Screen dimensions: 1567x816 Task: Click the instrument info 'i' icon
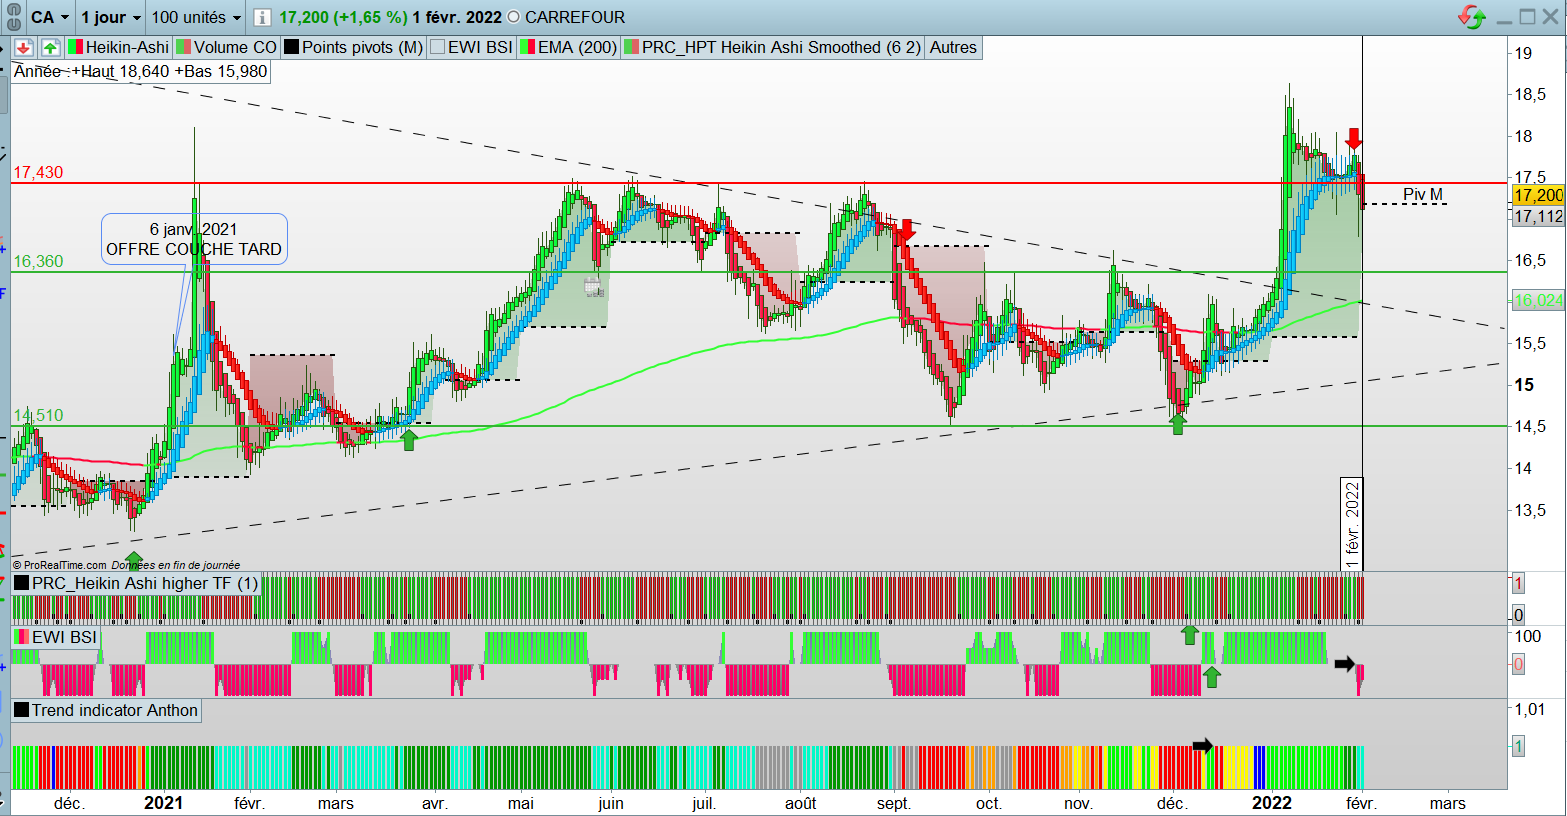coord(261,17)
